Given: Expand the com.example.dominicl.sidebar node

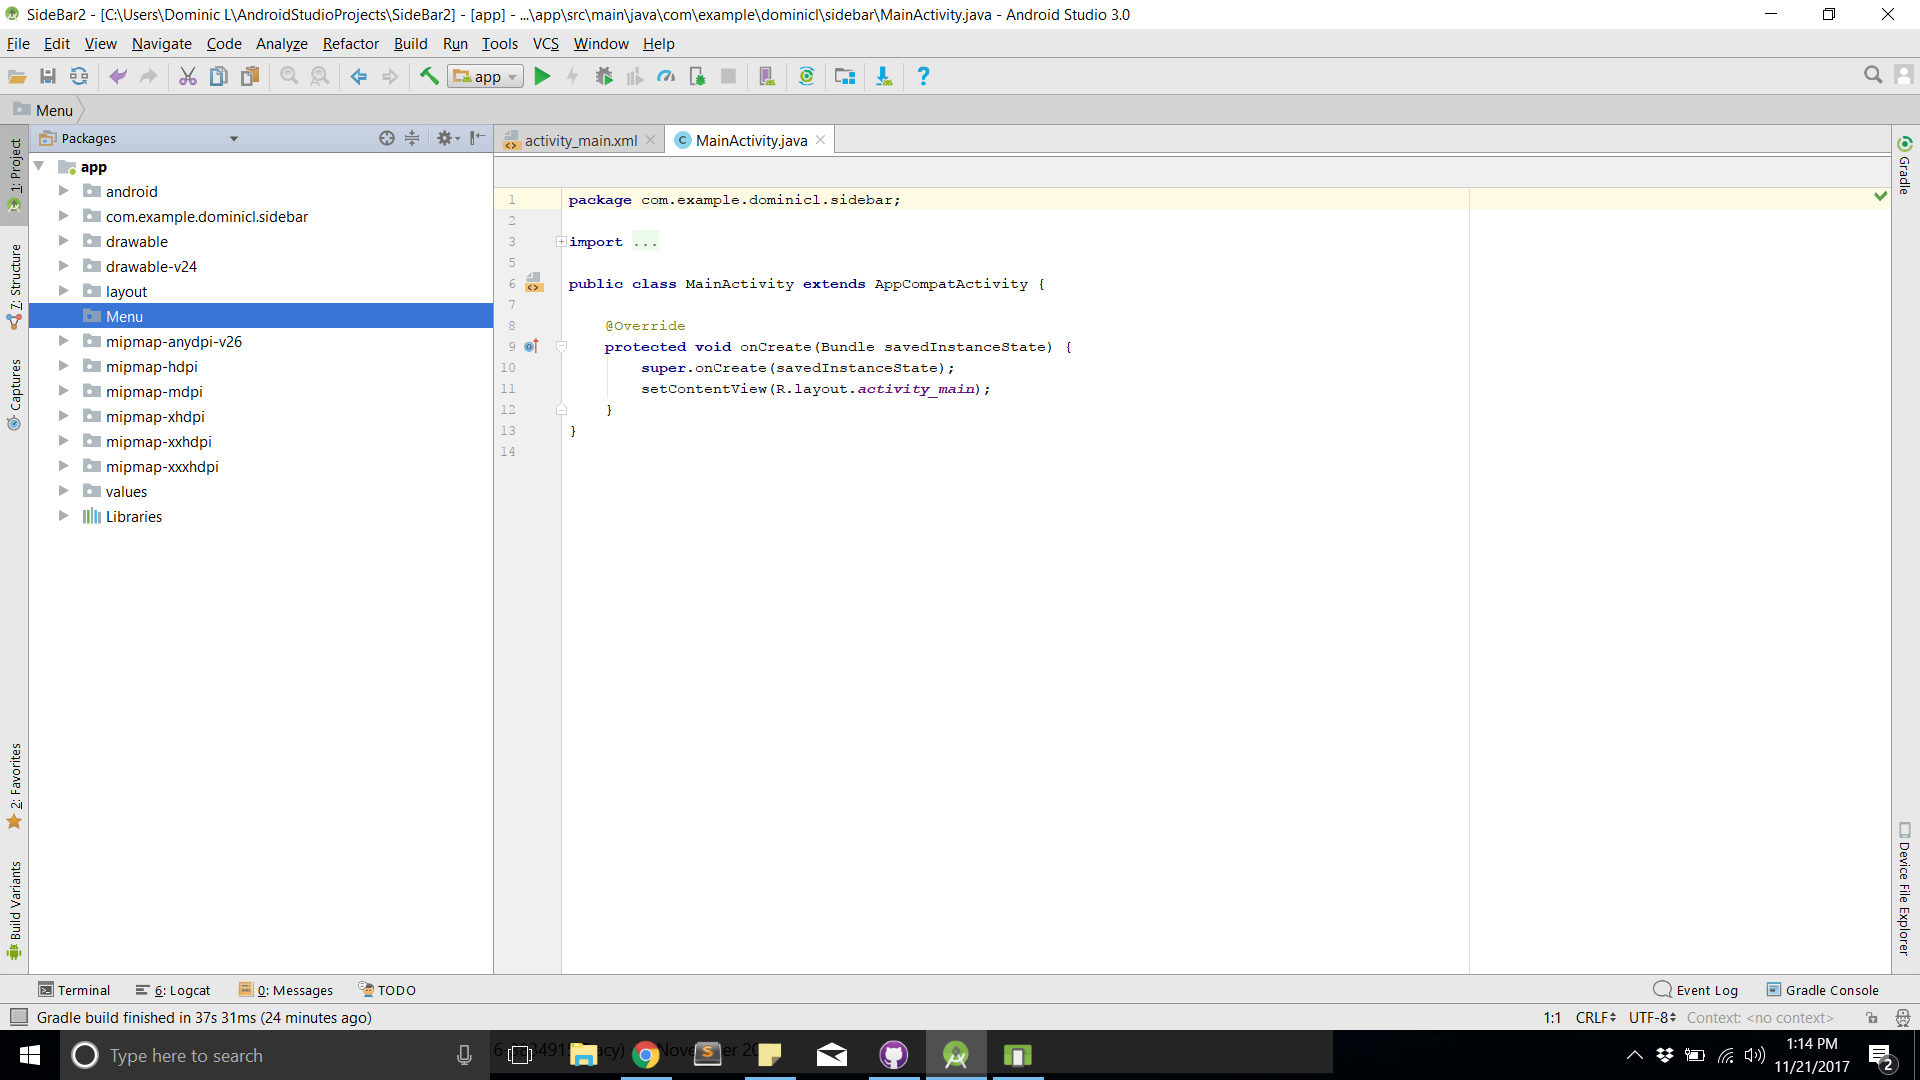Looking at the screenshot, I should 63,215.
